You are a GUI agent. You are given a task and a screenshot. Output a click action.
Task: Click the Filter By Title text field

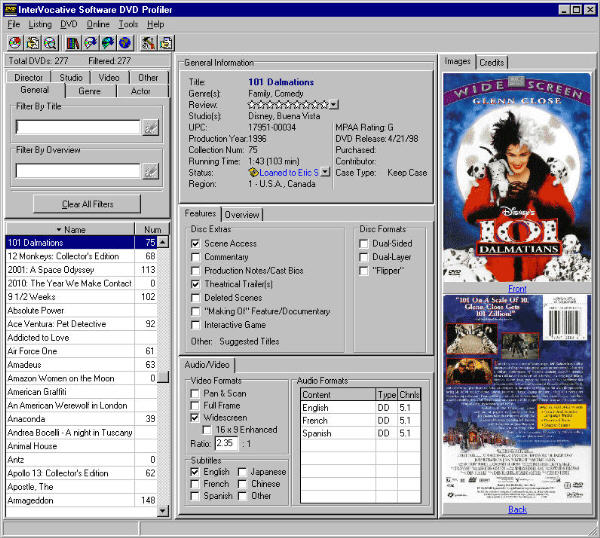click(x=78, y=127)
